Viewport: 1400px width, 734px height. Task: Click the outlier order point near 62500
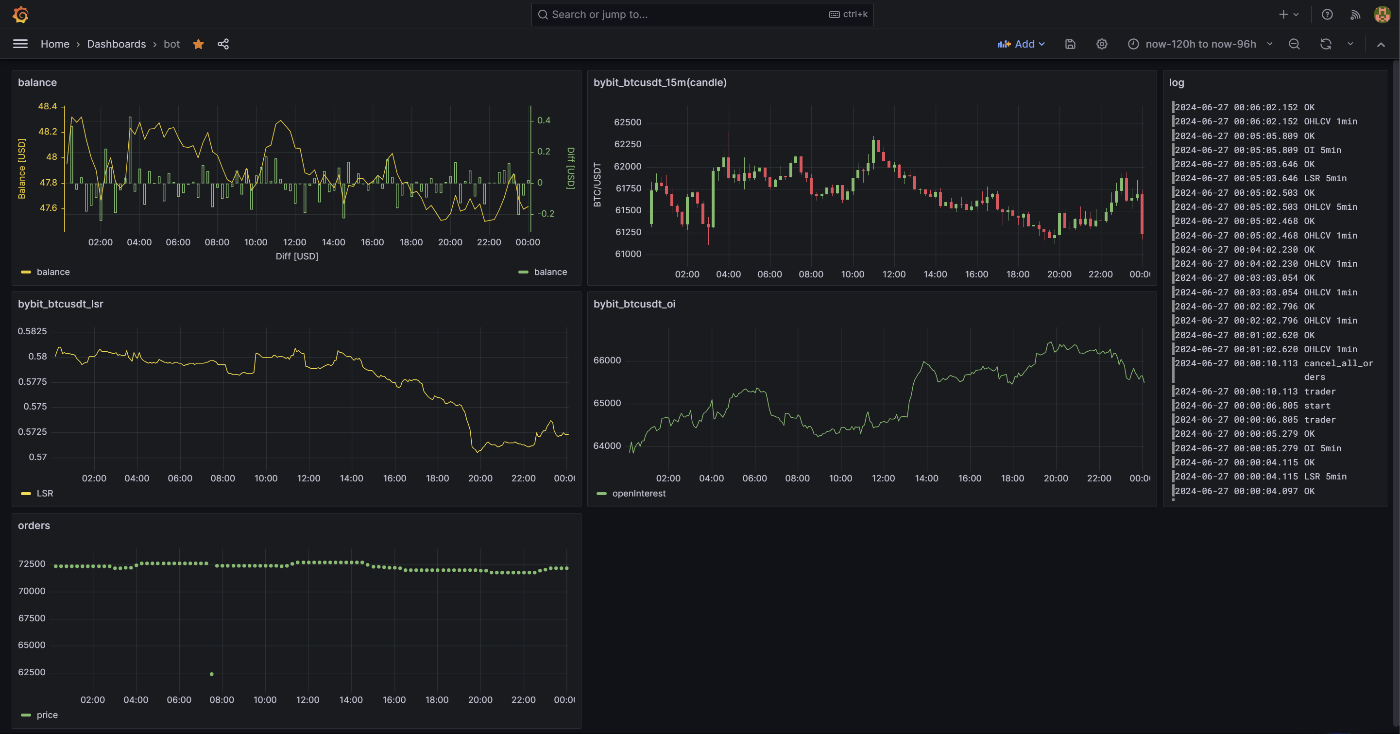(x=211, y=673)
